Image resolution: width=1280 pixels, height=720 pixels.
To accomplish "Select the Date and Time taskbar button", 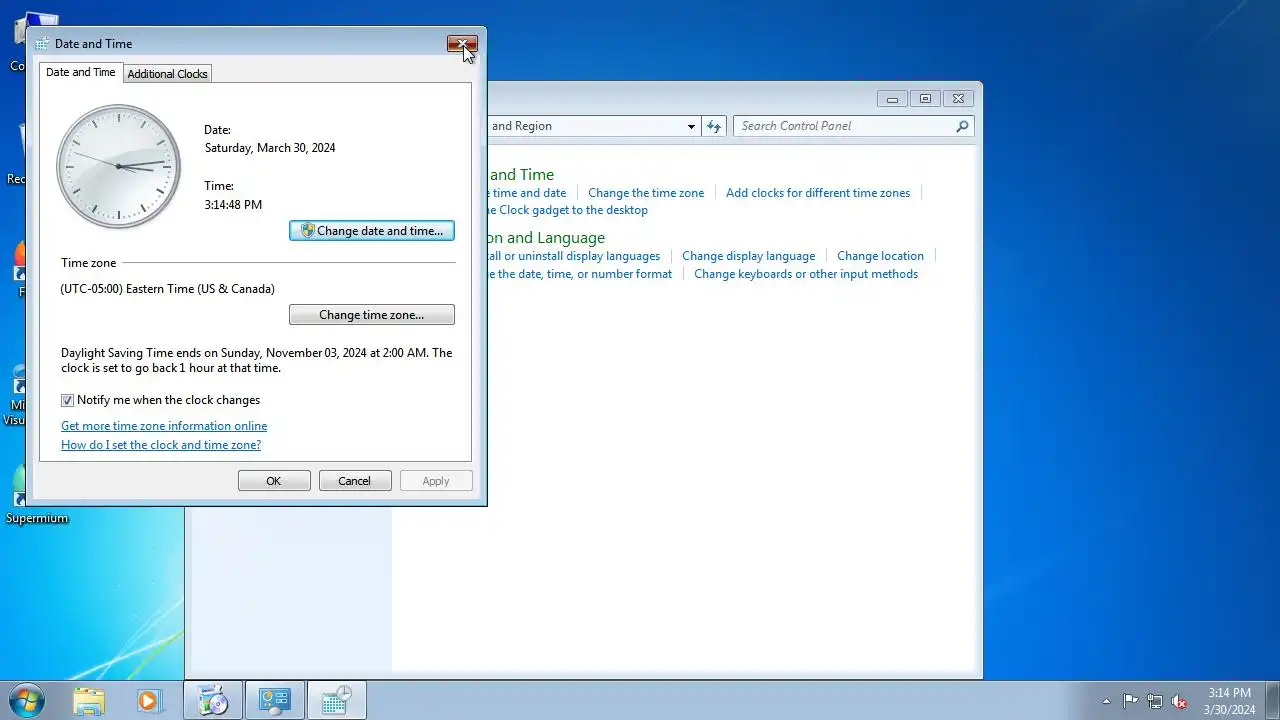I will click(x=337, y=700).
